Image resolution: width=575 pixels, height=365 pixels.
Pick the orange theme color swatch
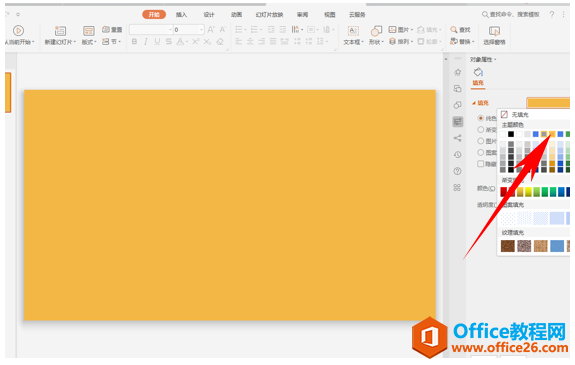tap(552, 134)
